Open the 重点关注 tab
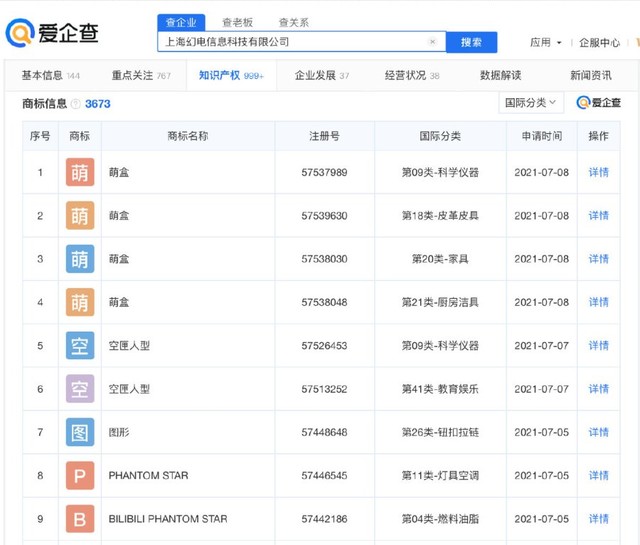Image resolution: width=640 pixels, height=545 pixels. (141, 76)
